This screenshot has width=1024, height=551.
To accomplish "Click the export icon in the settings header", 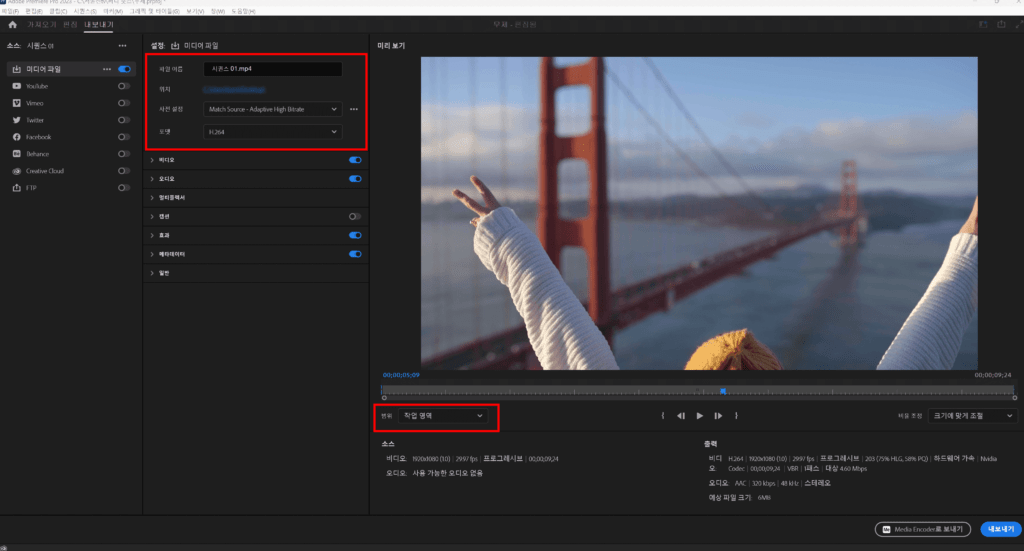I will (175, 46).
